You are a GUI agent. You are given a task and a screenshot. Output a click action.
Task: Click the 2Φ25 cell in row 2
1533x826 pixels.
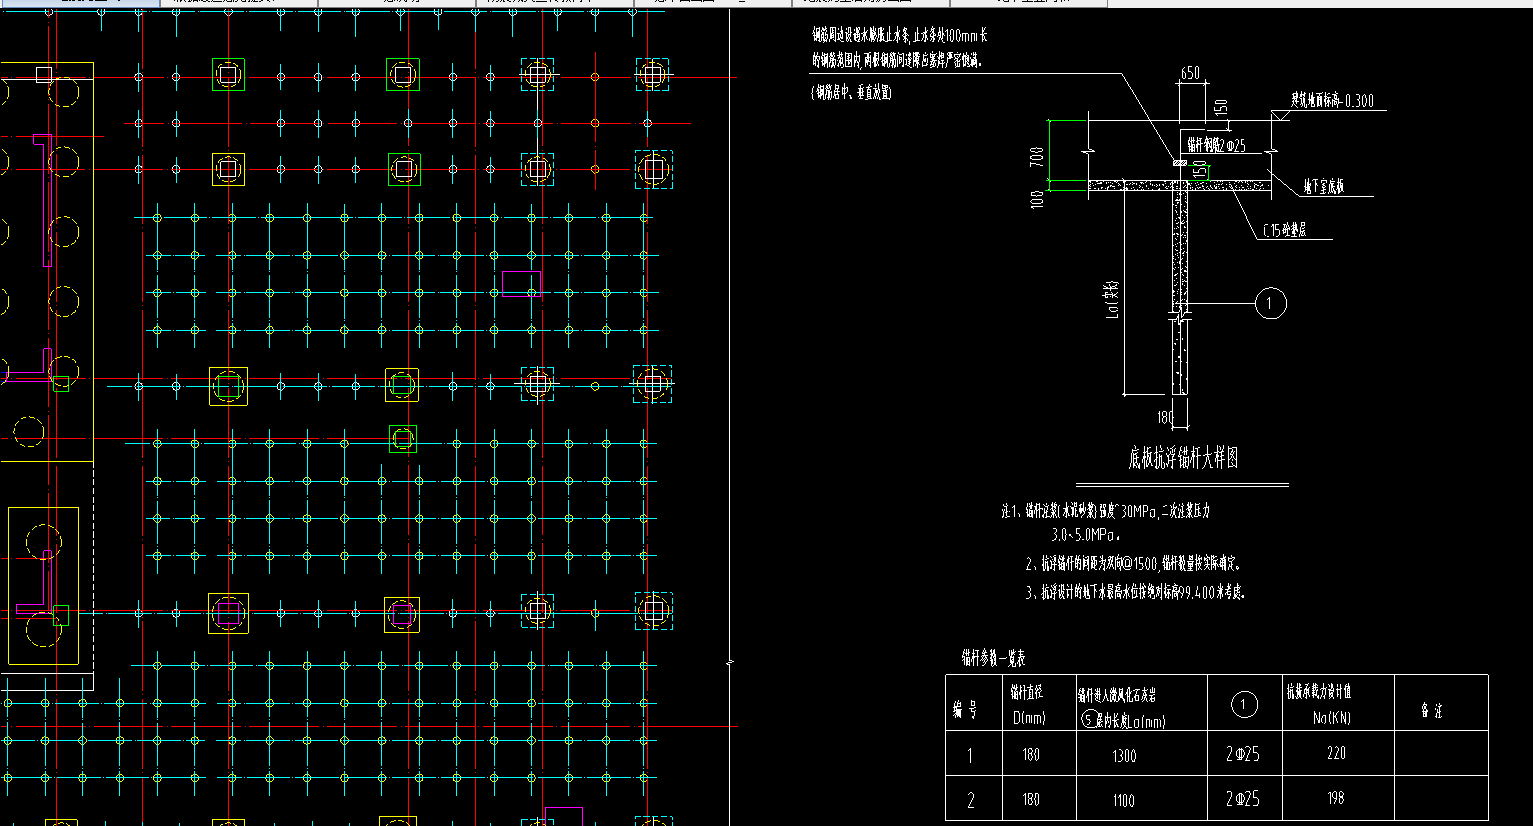click(x=1243, y=799)
